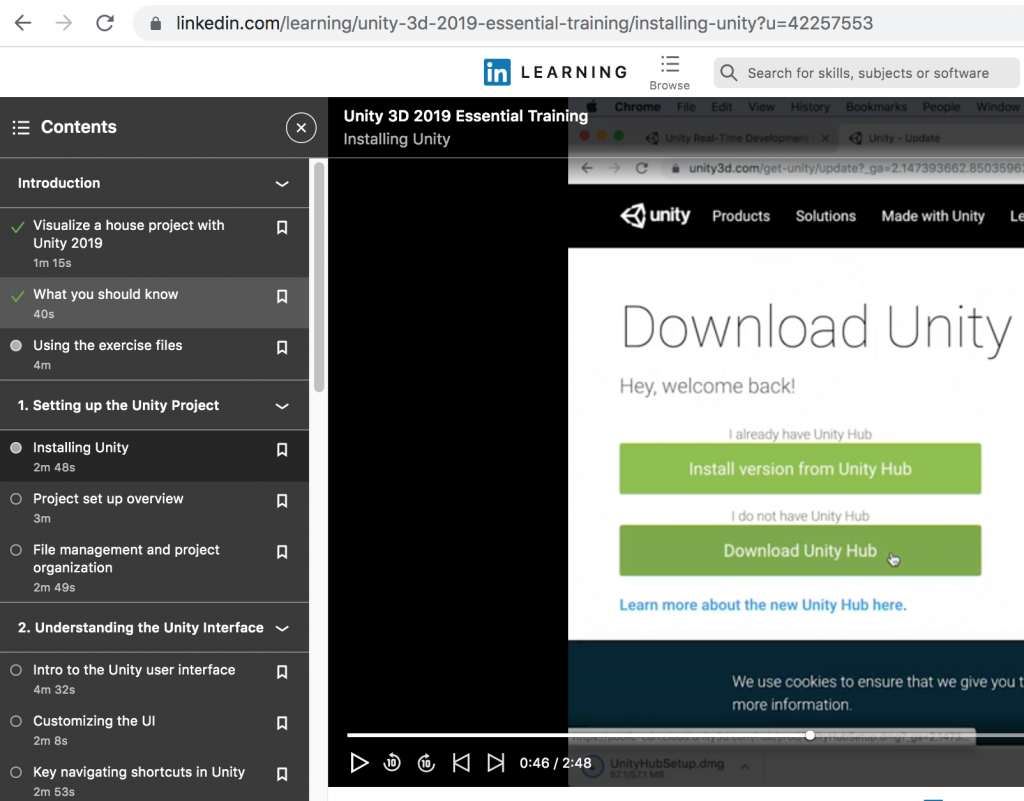Toggle bookmark for Customizing the UI
This screenshot has height=801, width=1024.
click(x=282, y=723)
